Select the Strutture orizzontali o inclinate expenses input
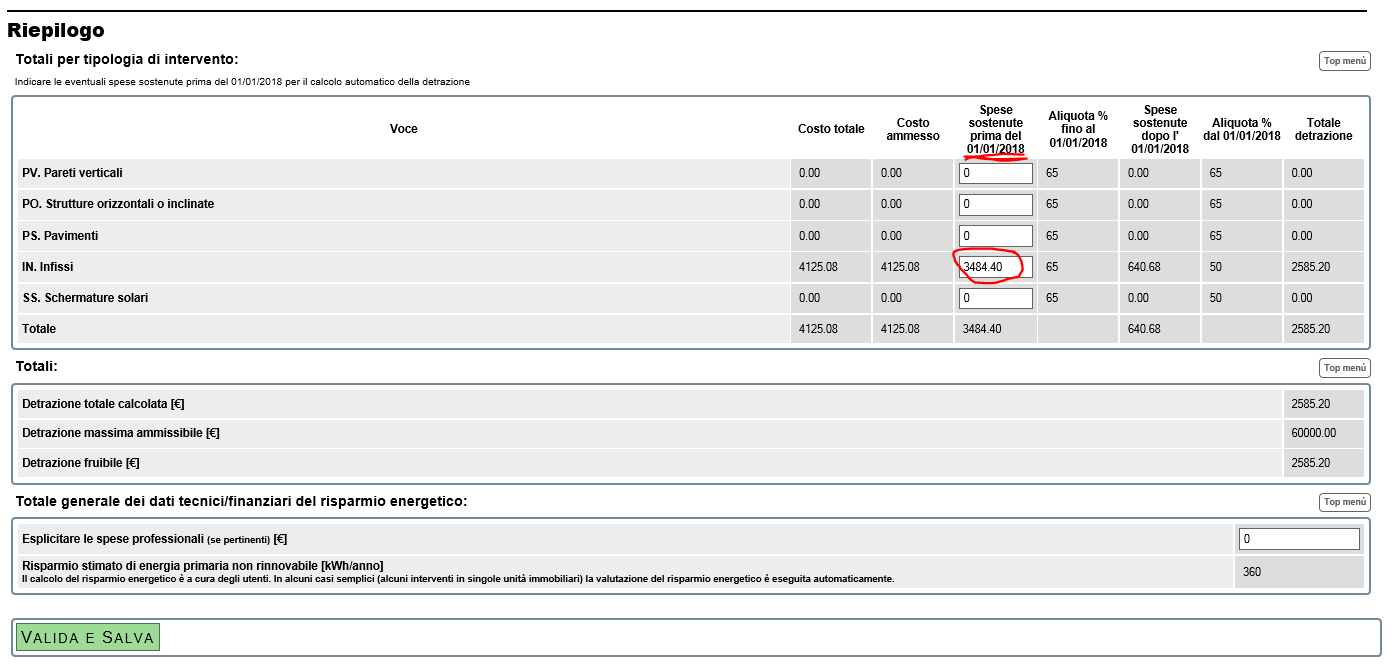 click(995, 205)
